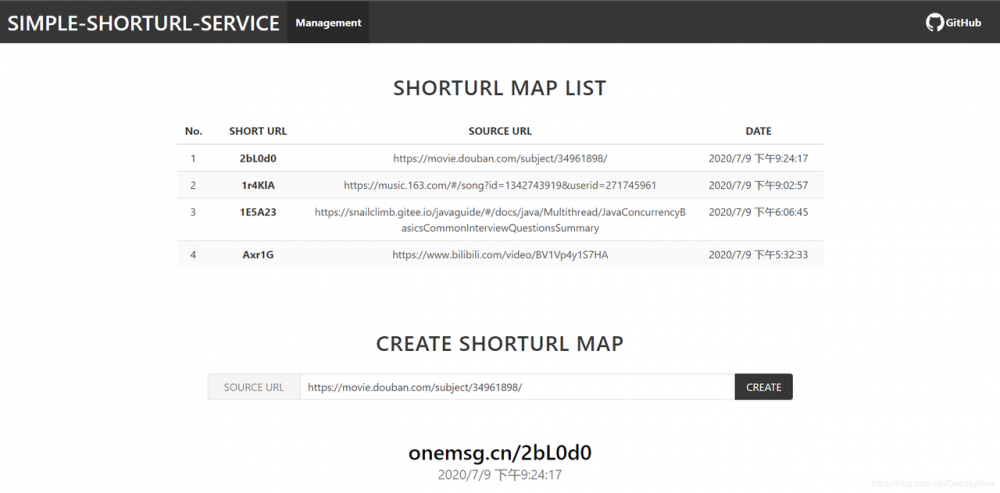Click the SIMPLE-SHORTURL-SERVICE brand title
Viewport: 1000px width, 493px height.
144,23
